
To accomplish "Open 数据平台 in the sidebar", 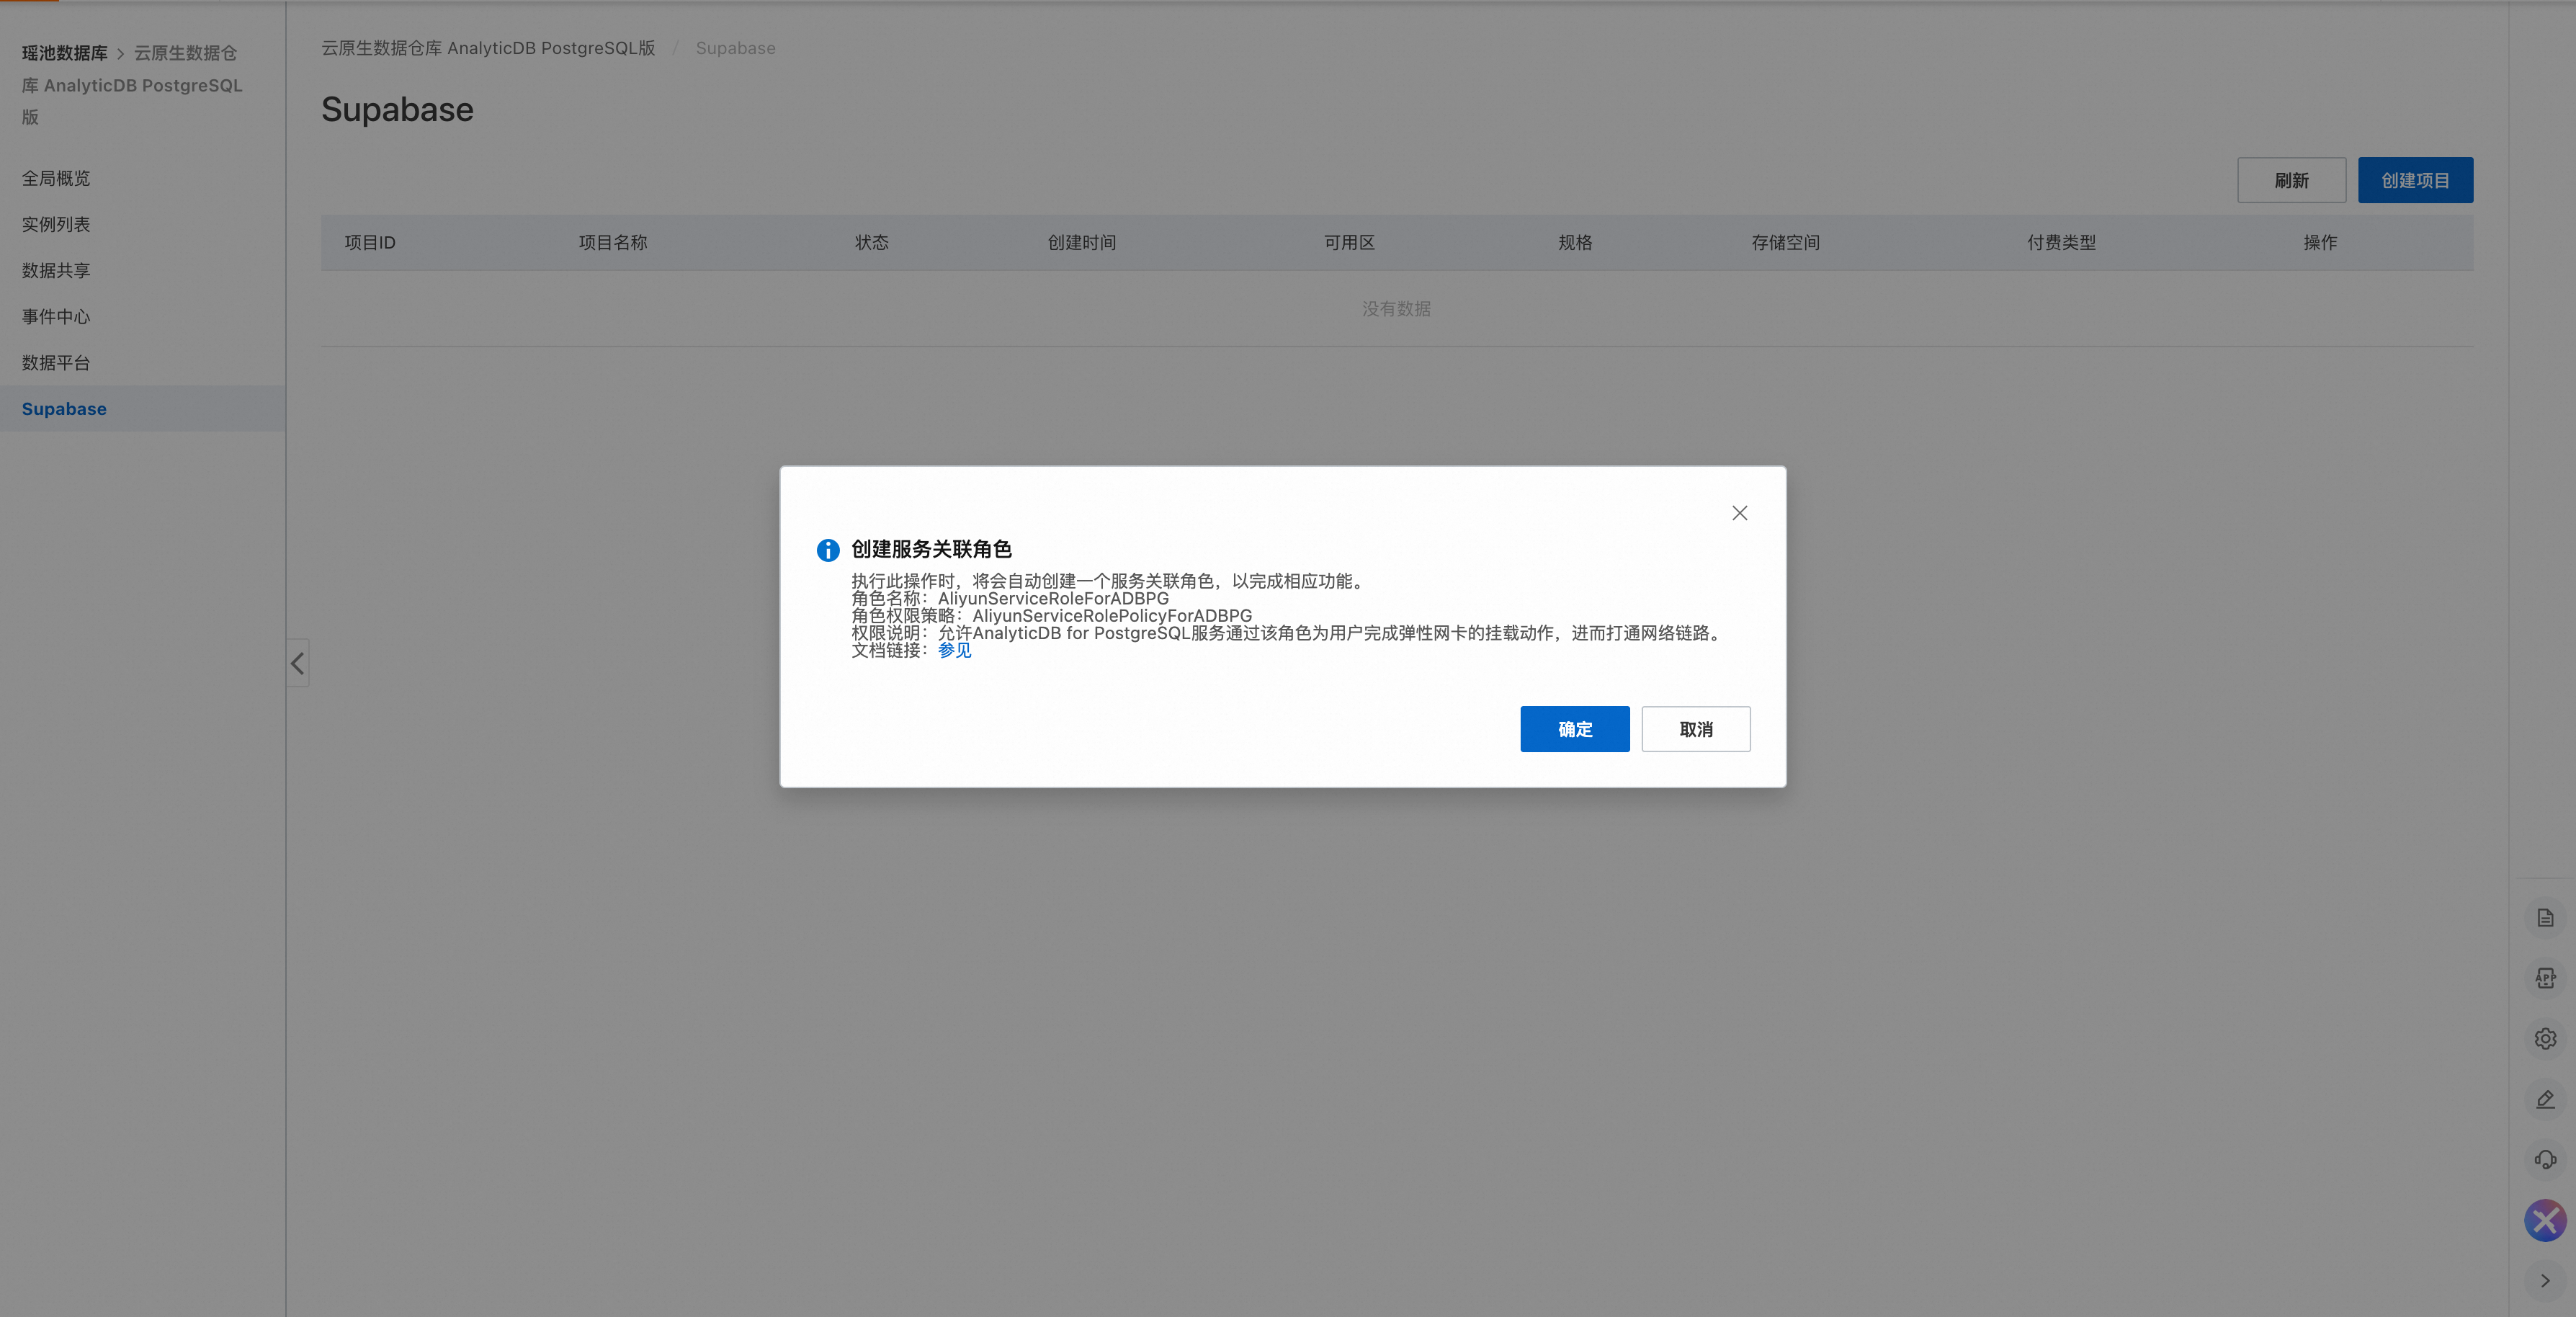I will pyautogui.click(x=56, y=362).
